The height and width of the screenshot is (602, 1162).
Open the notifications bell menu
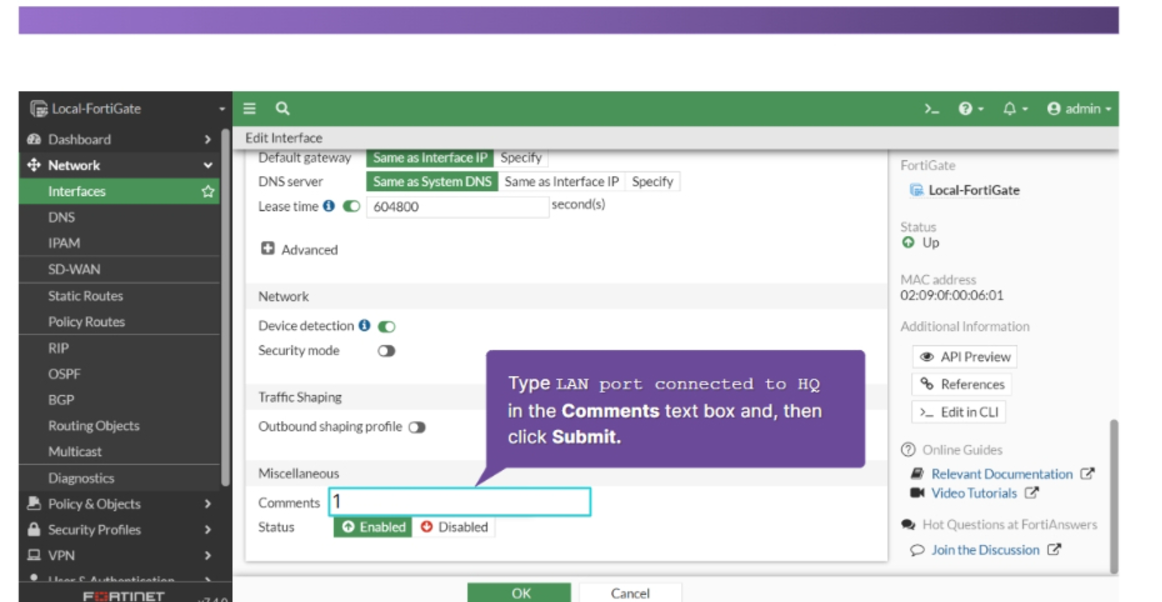click(x=1015, y=109)
